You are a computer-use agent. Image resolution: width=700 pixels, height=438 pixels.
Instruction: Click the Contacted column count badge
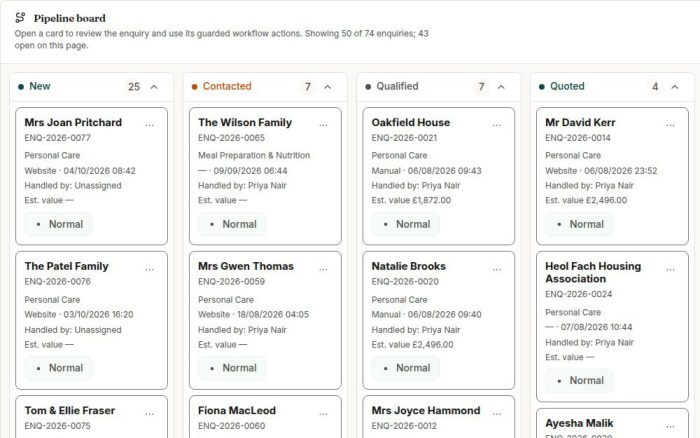(x=308, y=87)
